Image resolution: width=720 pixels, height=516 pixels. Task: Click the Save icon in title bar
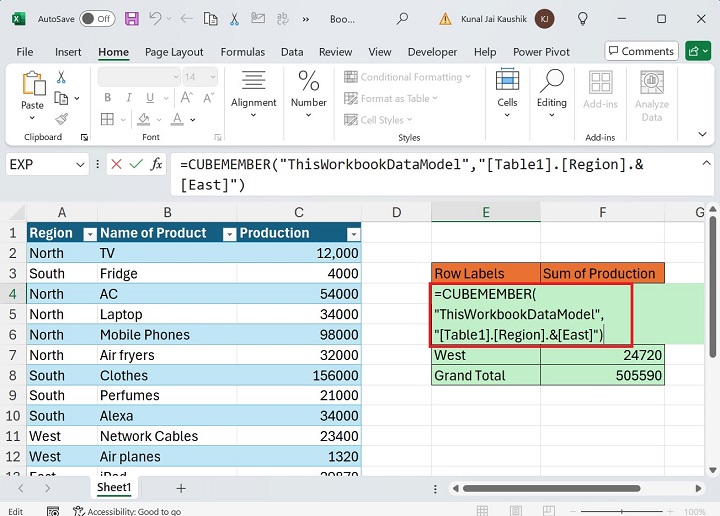tap(130, 19)
